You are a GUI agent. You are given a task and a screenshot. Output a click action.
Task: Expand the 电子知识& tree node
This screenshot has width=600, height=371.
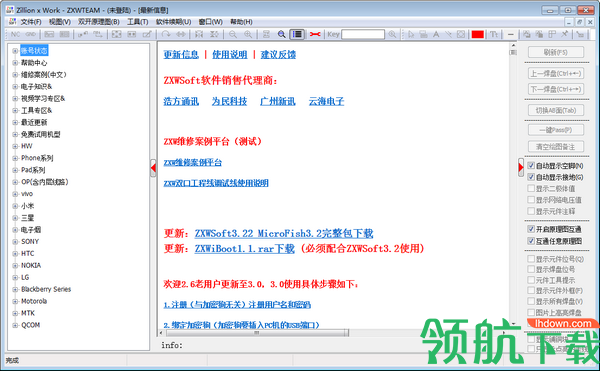15,86
